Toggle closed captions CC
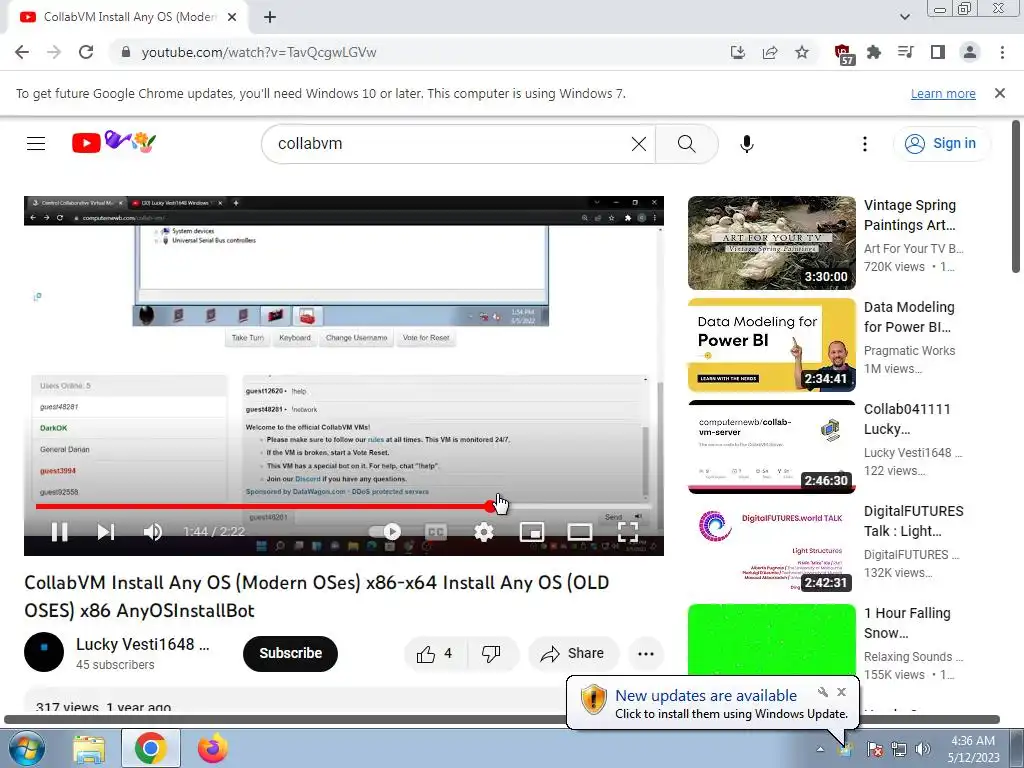Viewport: 1024px width, 768px height. (436, 532)
